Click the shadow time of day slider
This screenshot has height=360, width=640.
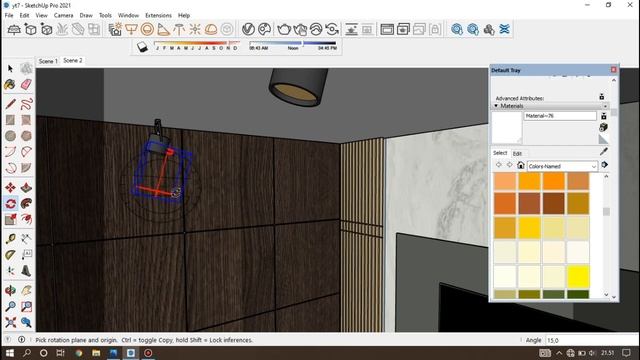[x=293, y=43]
